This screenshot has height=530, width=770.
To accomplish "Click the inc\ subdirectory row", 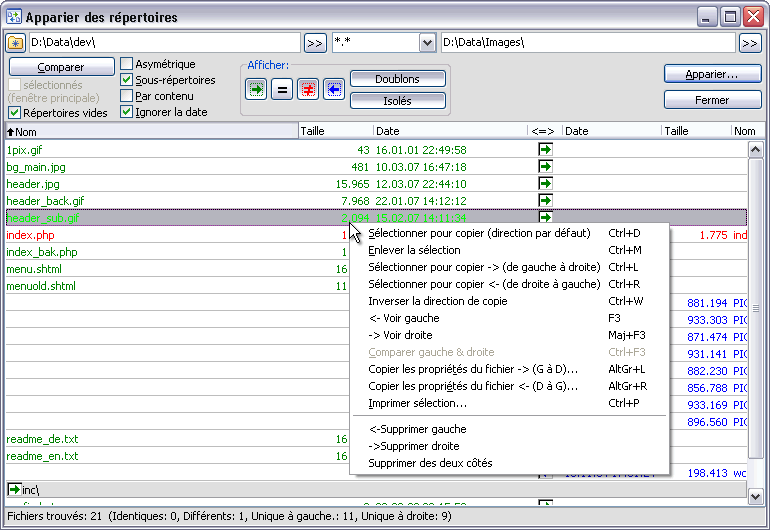I will tap(376, 490).
